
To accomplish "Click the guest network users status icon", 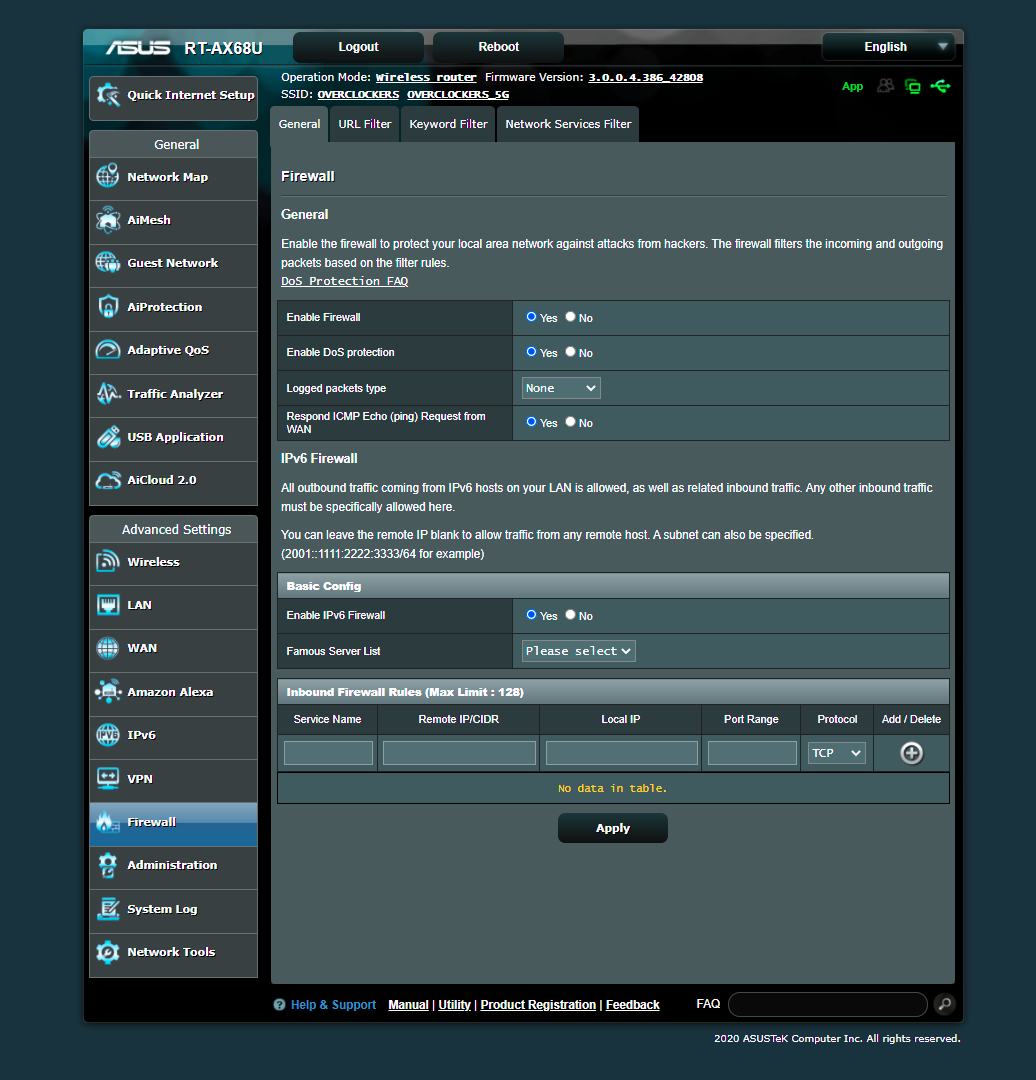I will click(x=885, y=85).
